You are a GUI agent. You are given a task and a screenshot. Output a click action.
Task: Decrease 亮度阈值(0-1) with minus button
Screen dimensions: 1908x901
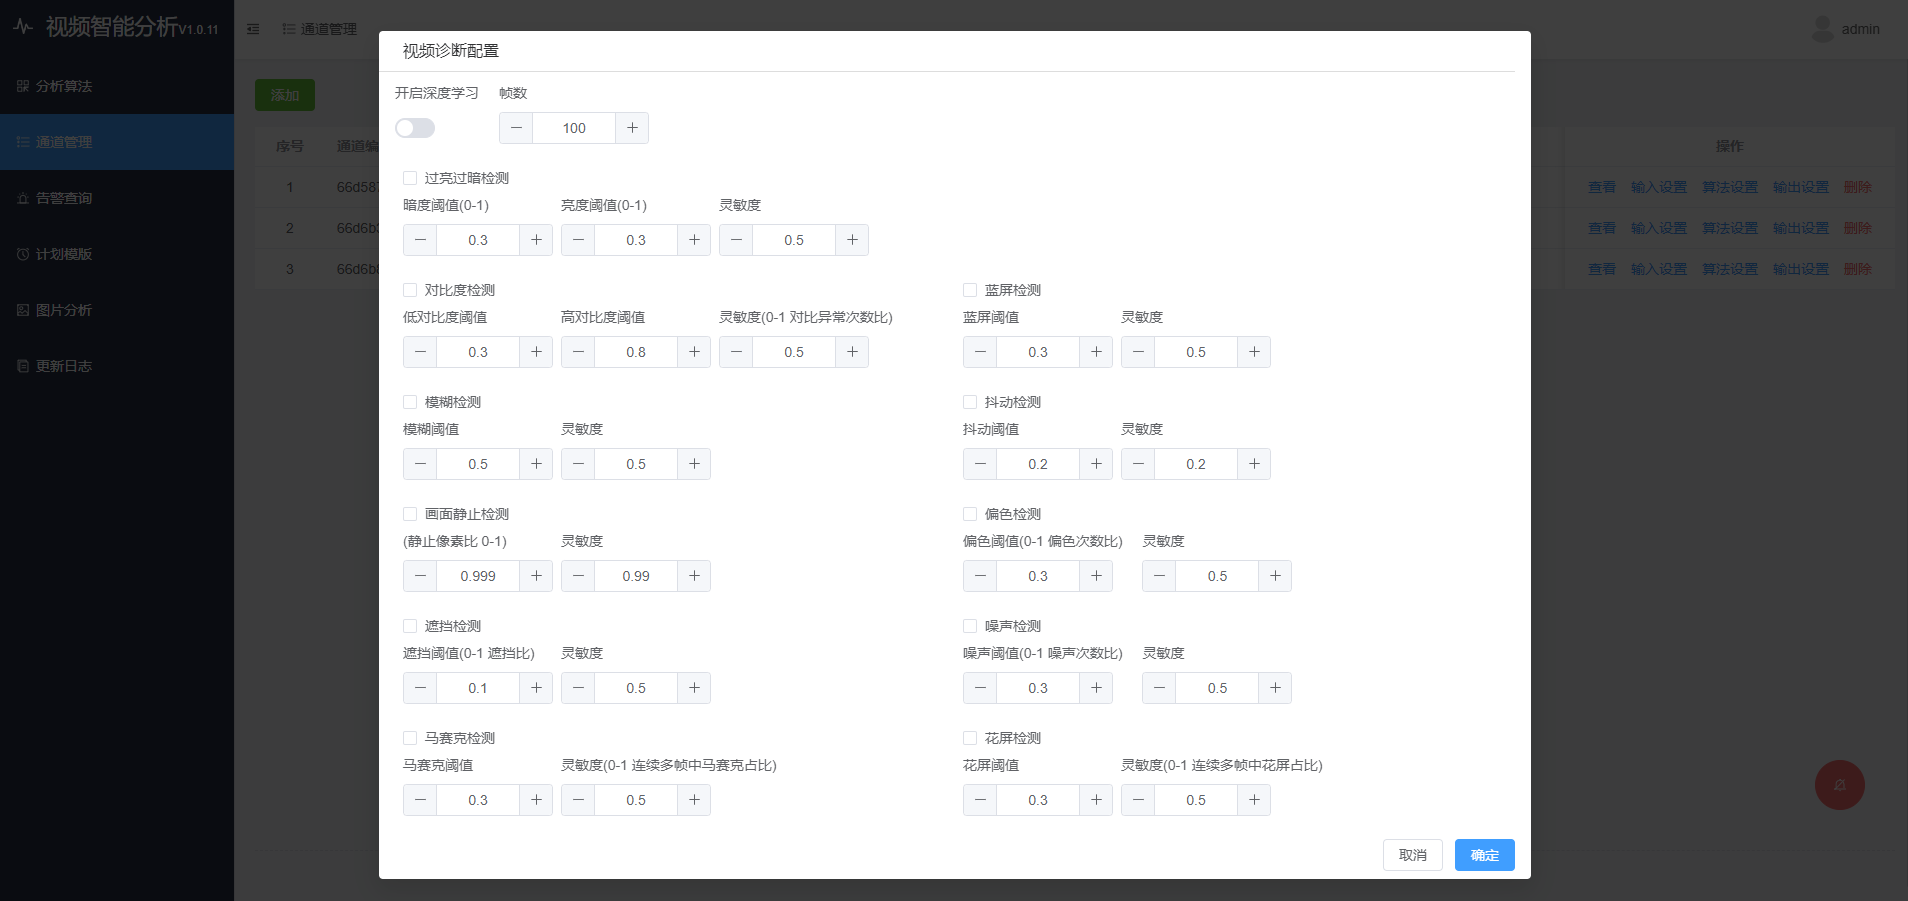point(578,240)
